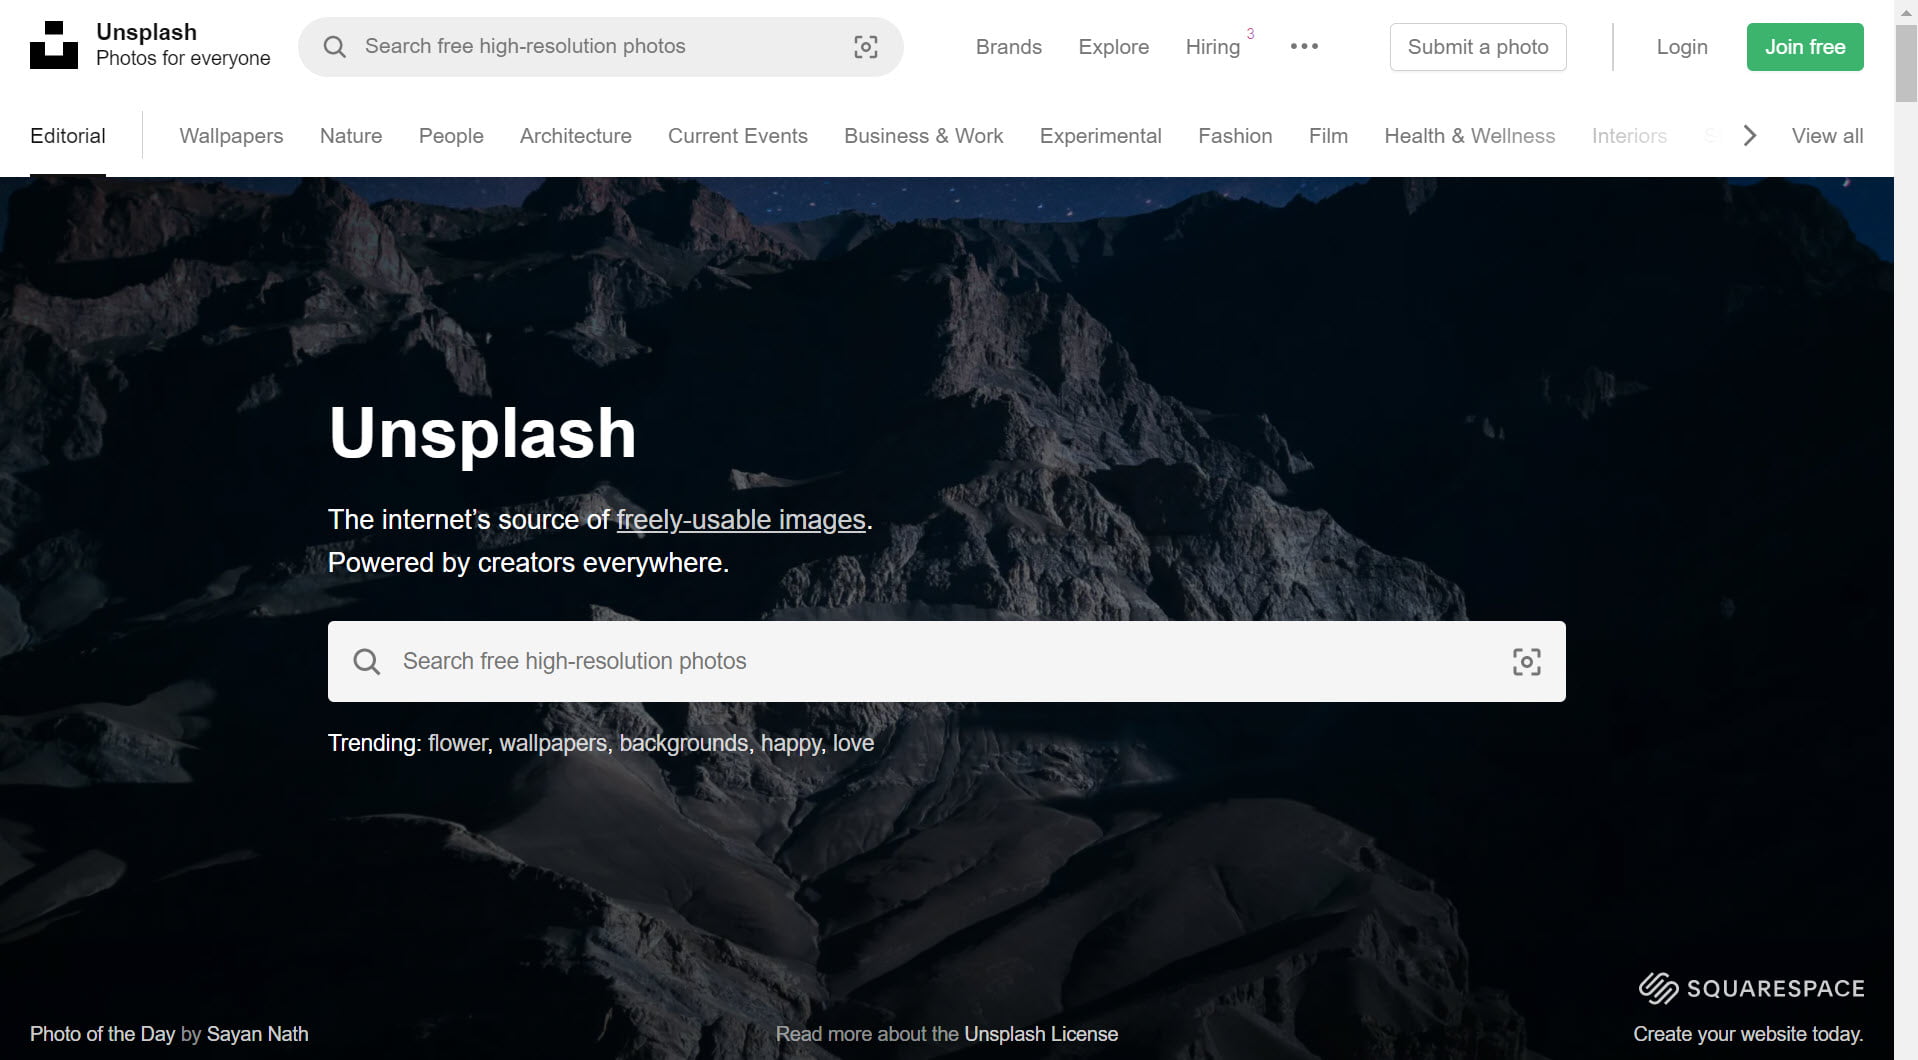The image size is (1918, 1060).
Task: Open visual search in top search bar
Action: point(865,47)
